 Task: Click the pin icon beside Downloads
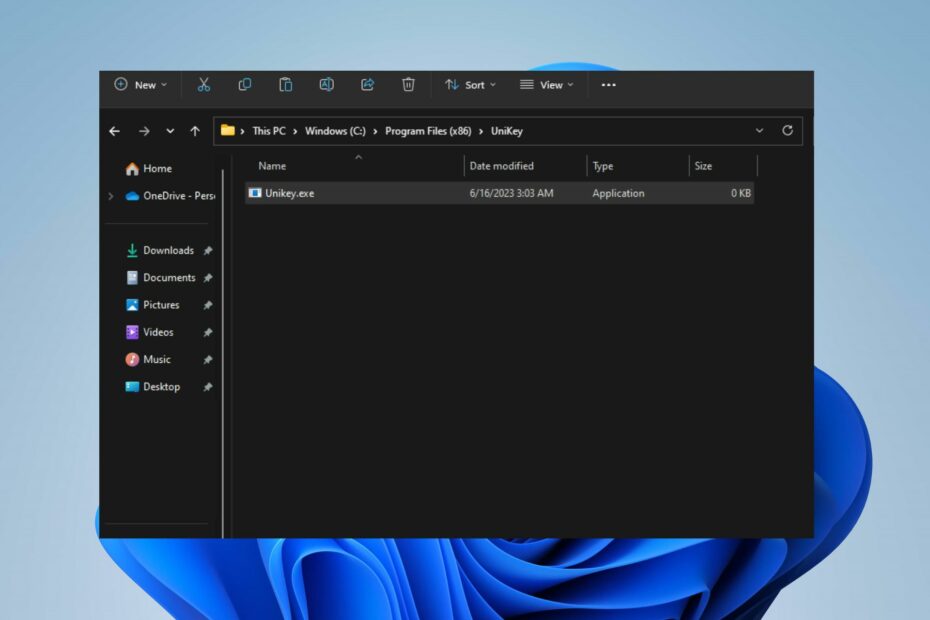(208, 251)
